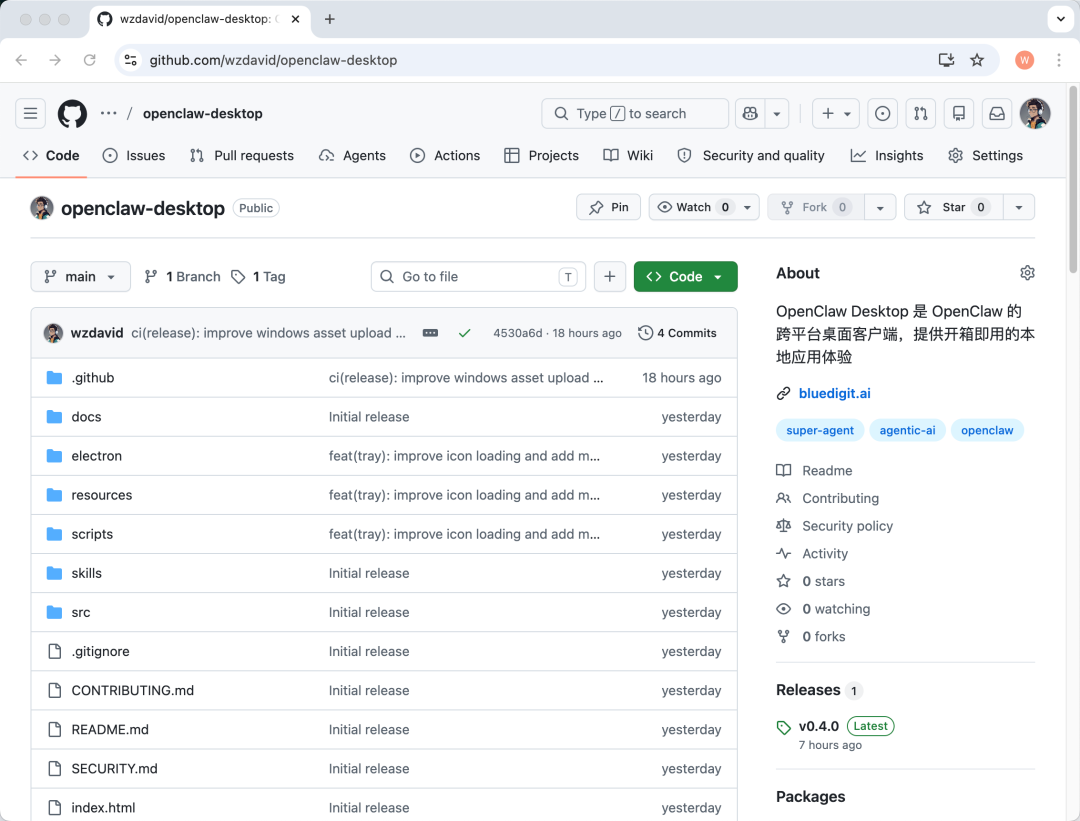Open the Star lists dropdown arrow
This screenshot has height=821, width=1080.
click(x=1019, y=207)
